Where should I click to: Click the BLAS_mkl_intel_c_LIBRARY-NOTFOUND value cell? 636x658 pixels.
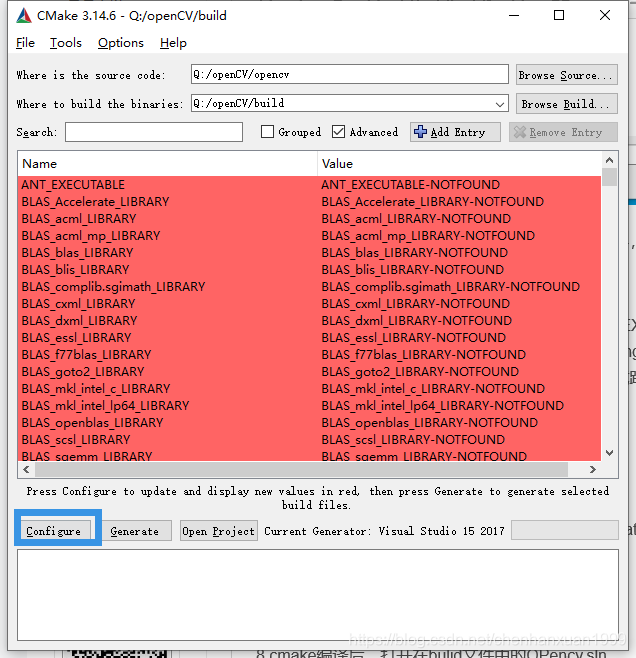click(433, 389)
